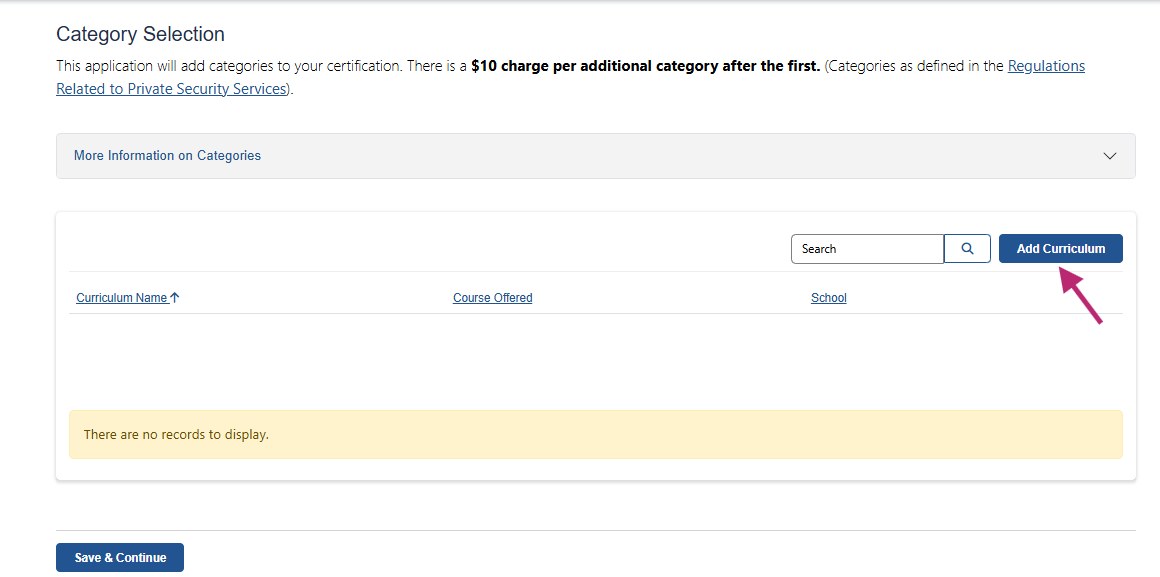Click the Category Selection heading
This screenshot has width=1160, height=577.
coord(140,35)
